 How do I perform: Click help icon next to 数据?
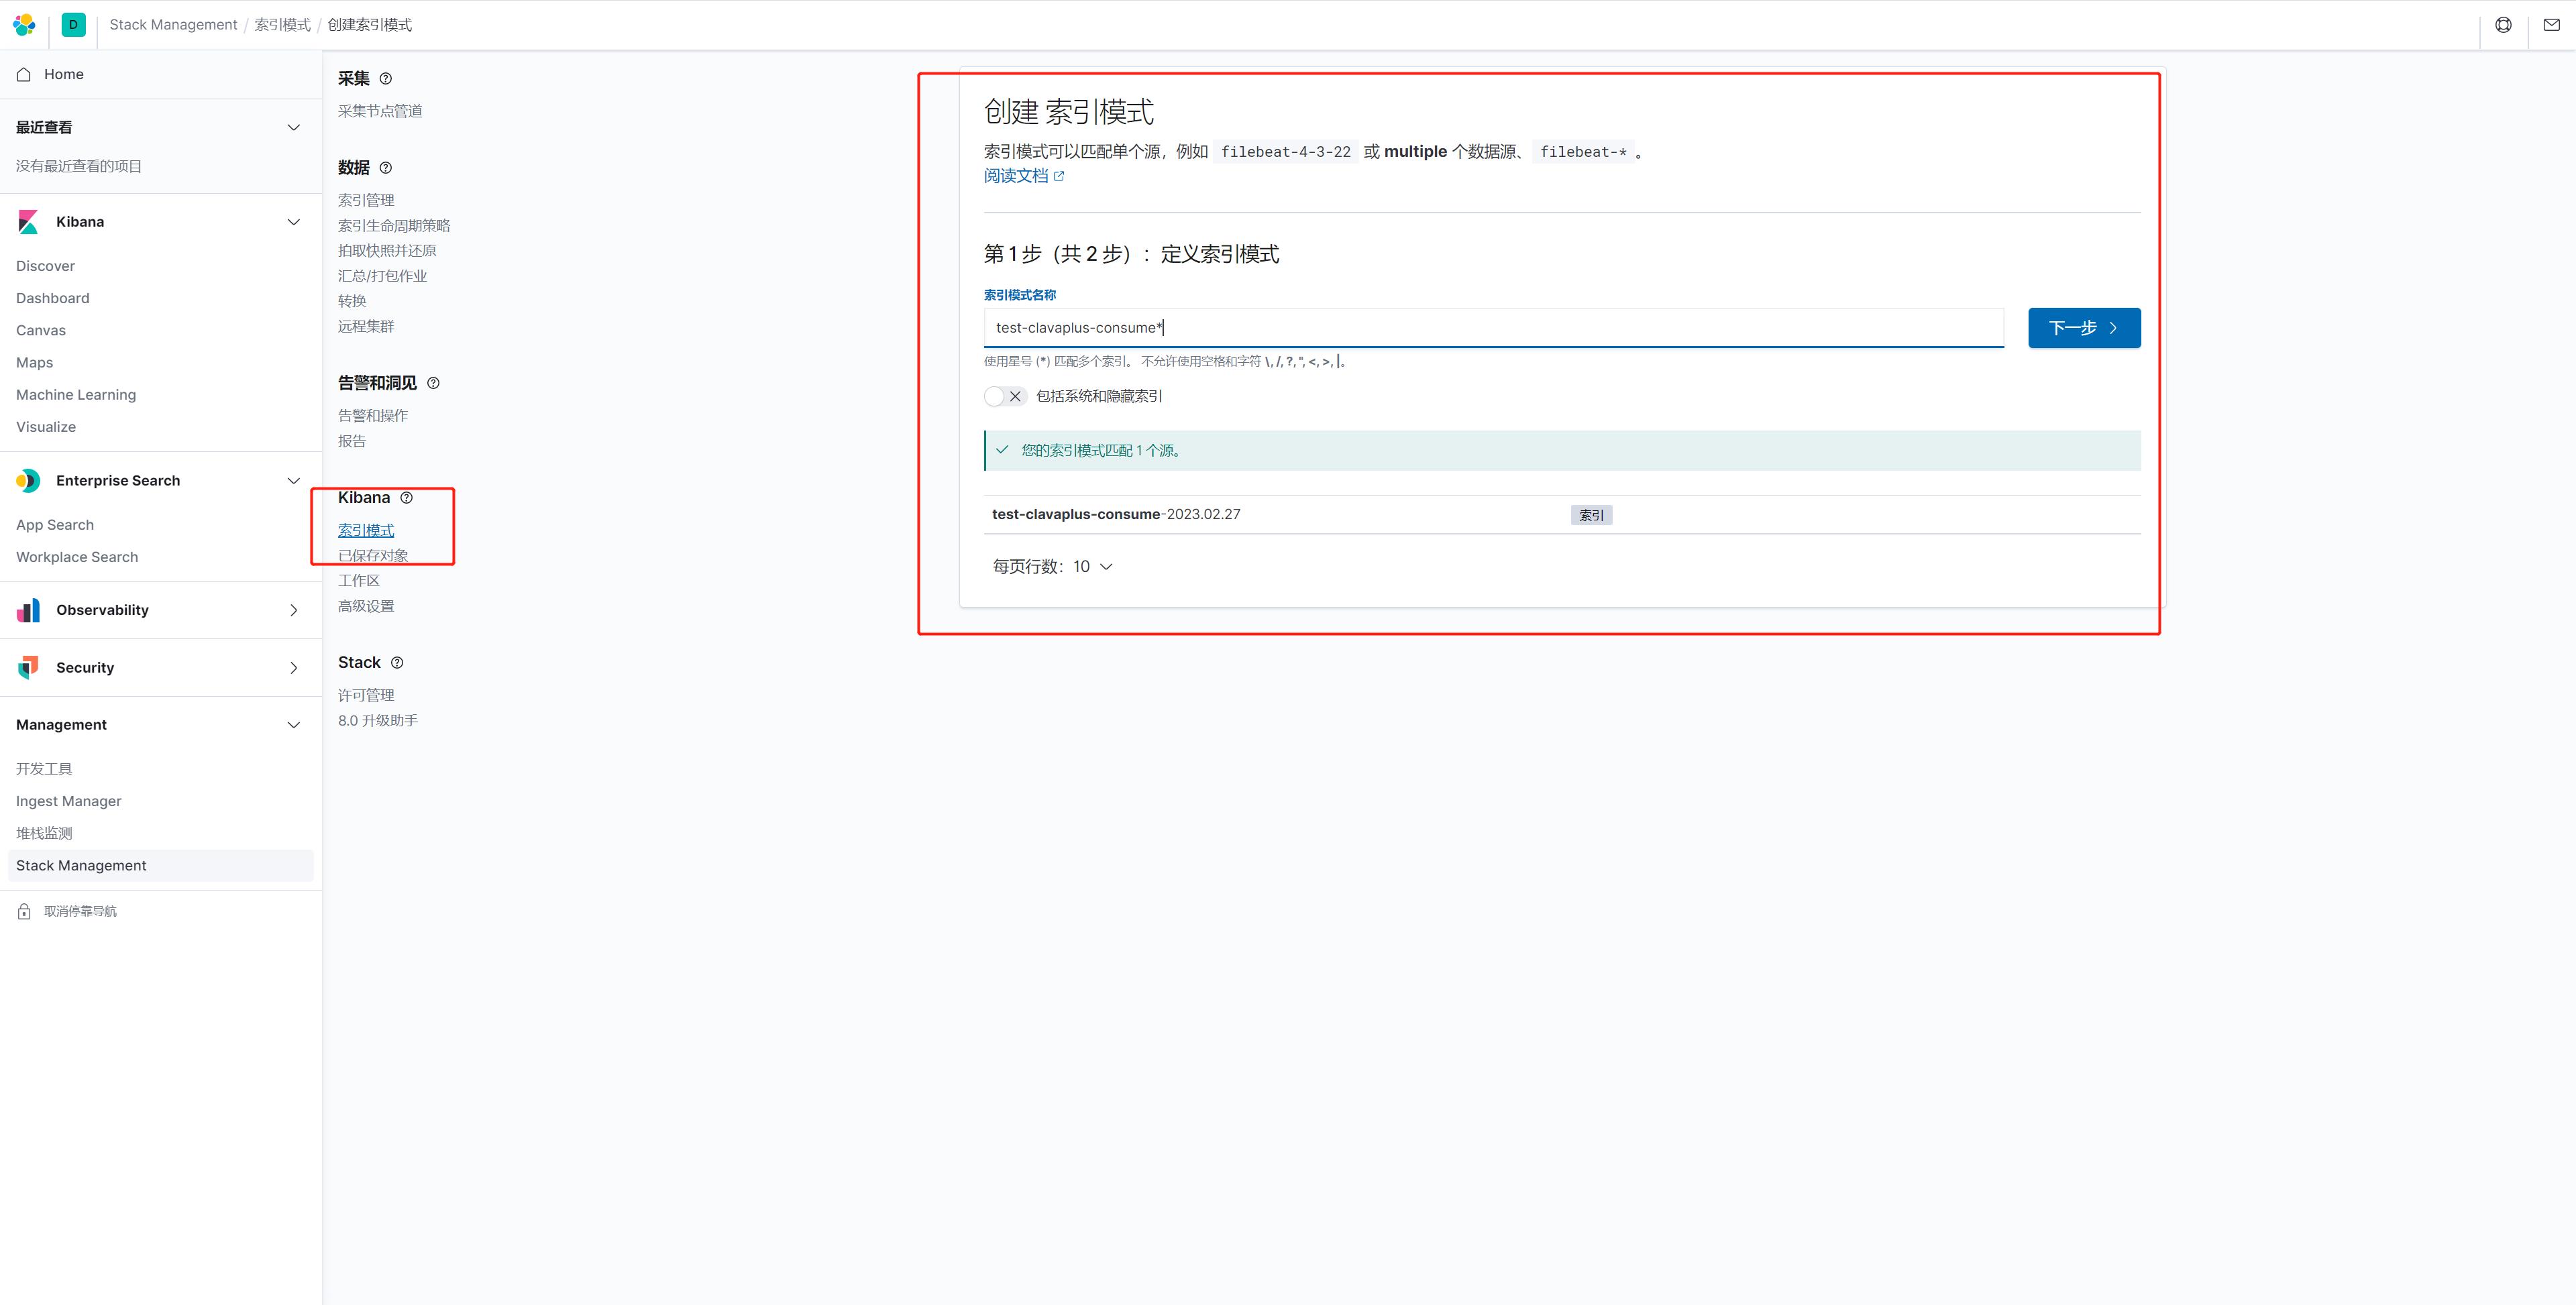(386, 168)
